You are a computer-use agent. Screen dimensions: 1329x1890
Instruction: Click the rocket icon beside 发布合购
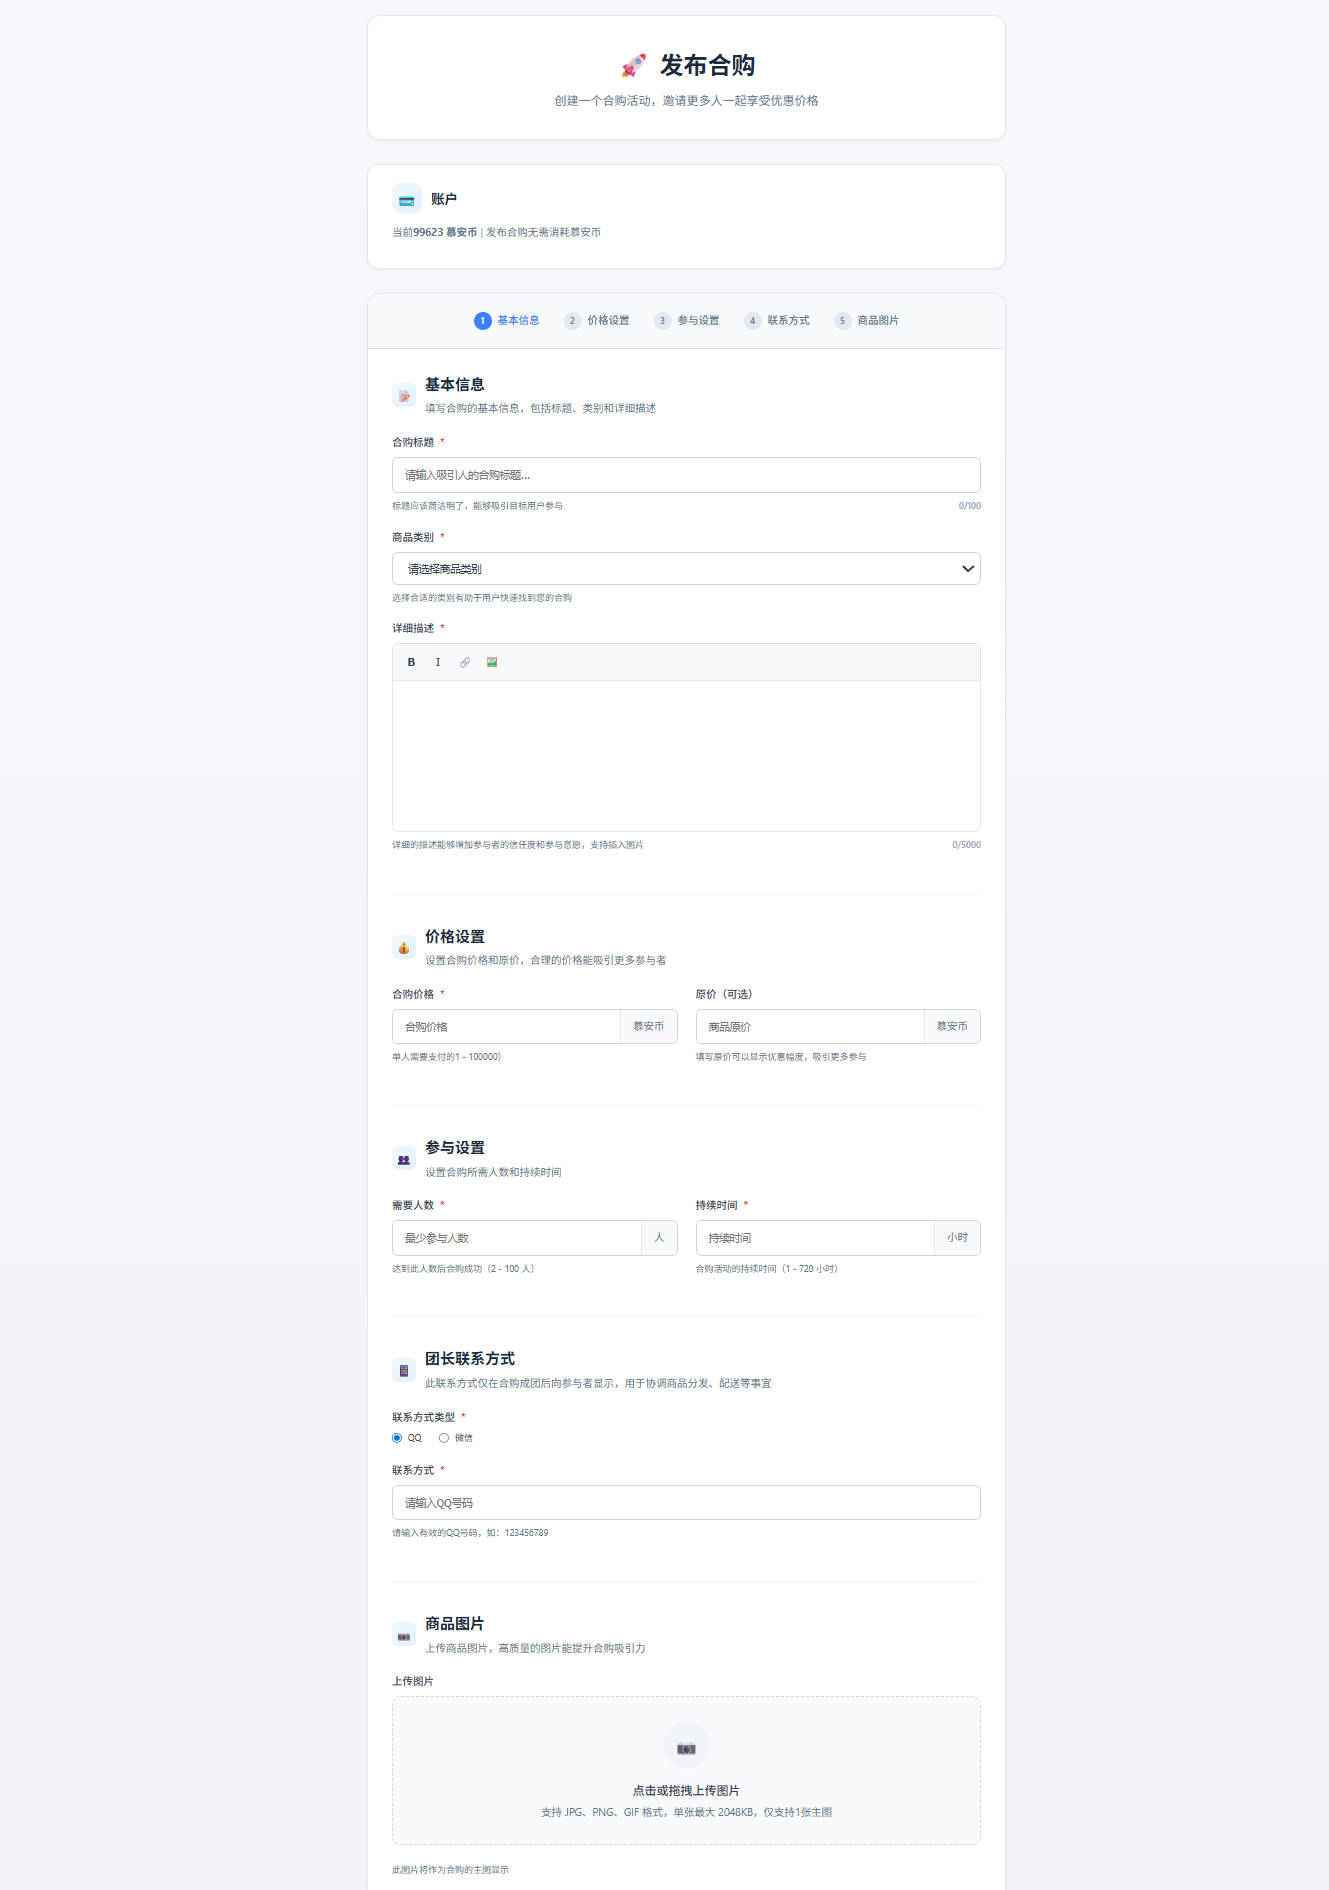coord(634,66)
